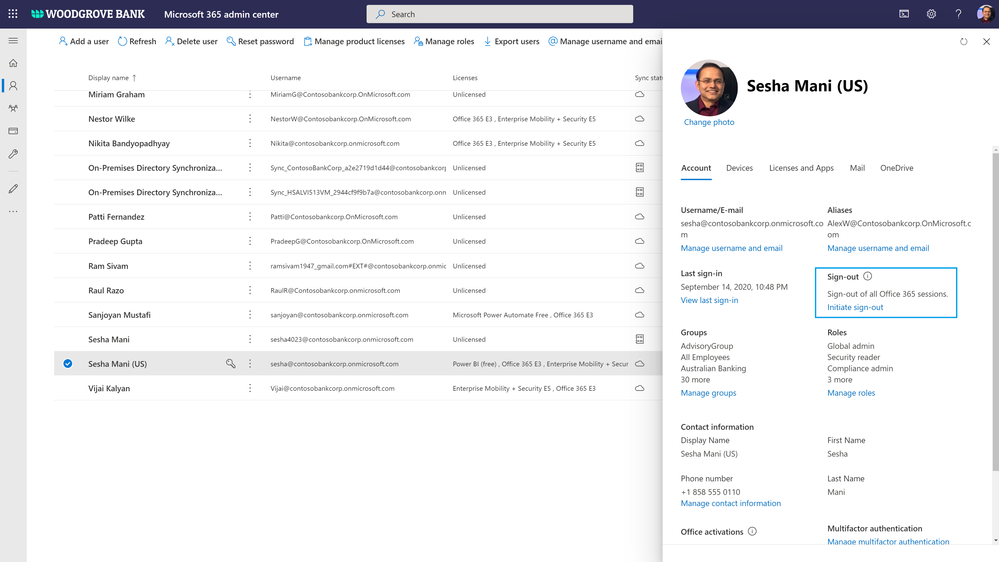Click Manage product licenses
The image size is (999, 562).
(x=354, y=41)
